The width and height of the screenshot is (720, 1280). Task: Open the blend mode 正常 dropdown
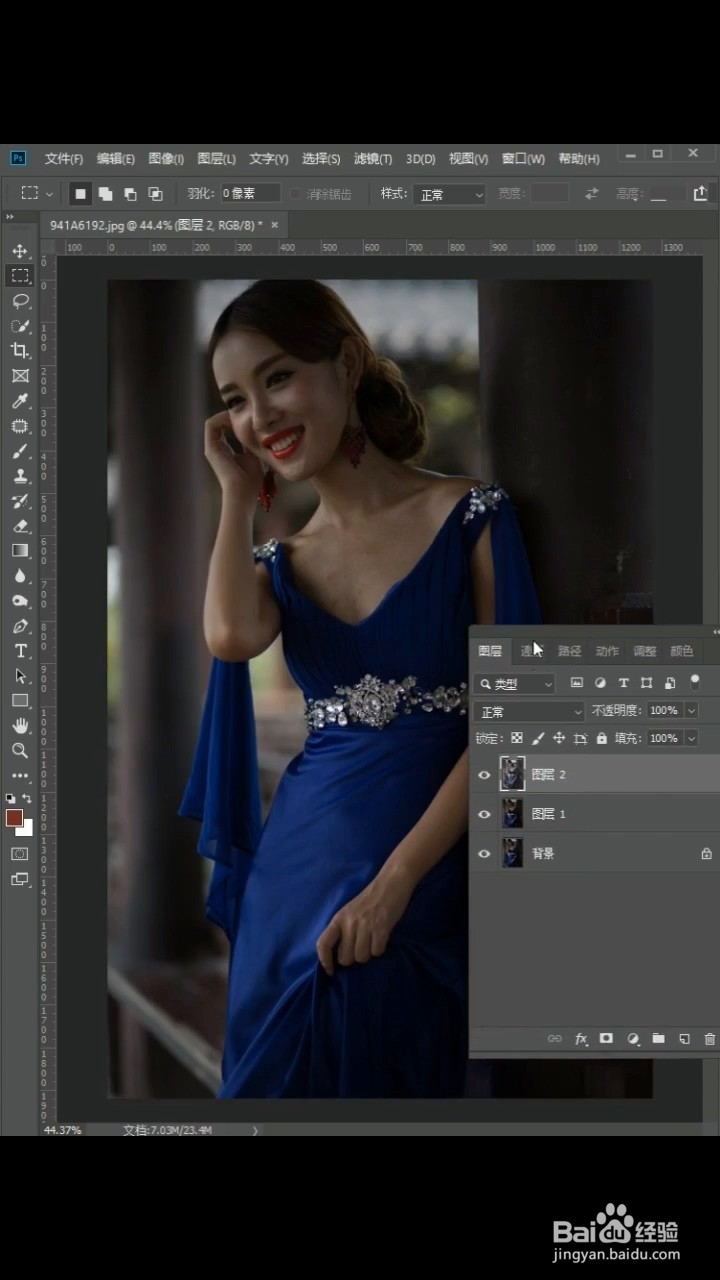(529, 712)
